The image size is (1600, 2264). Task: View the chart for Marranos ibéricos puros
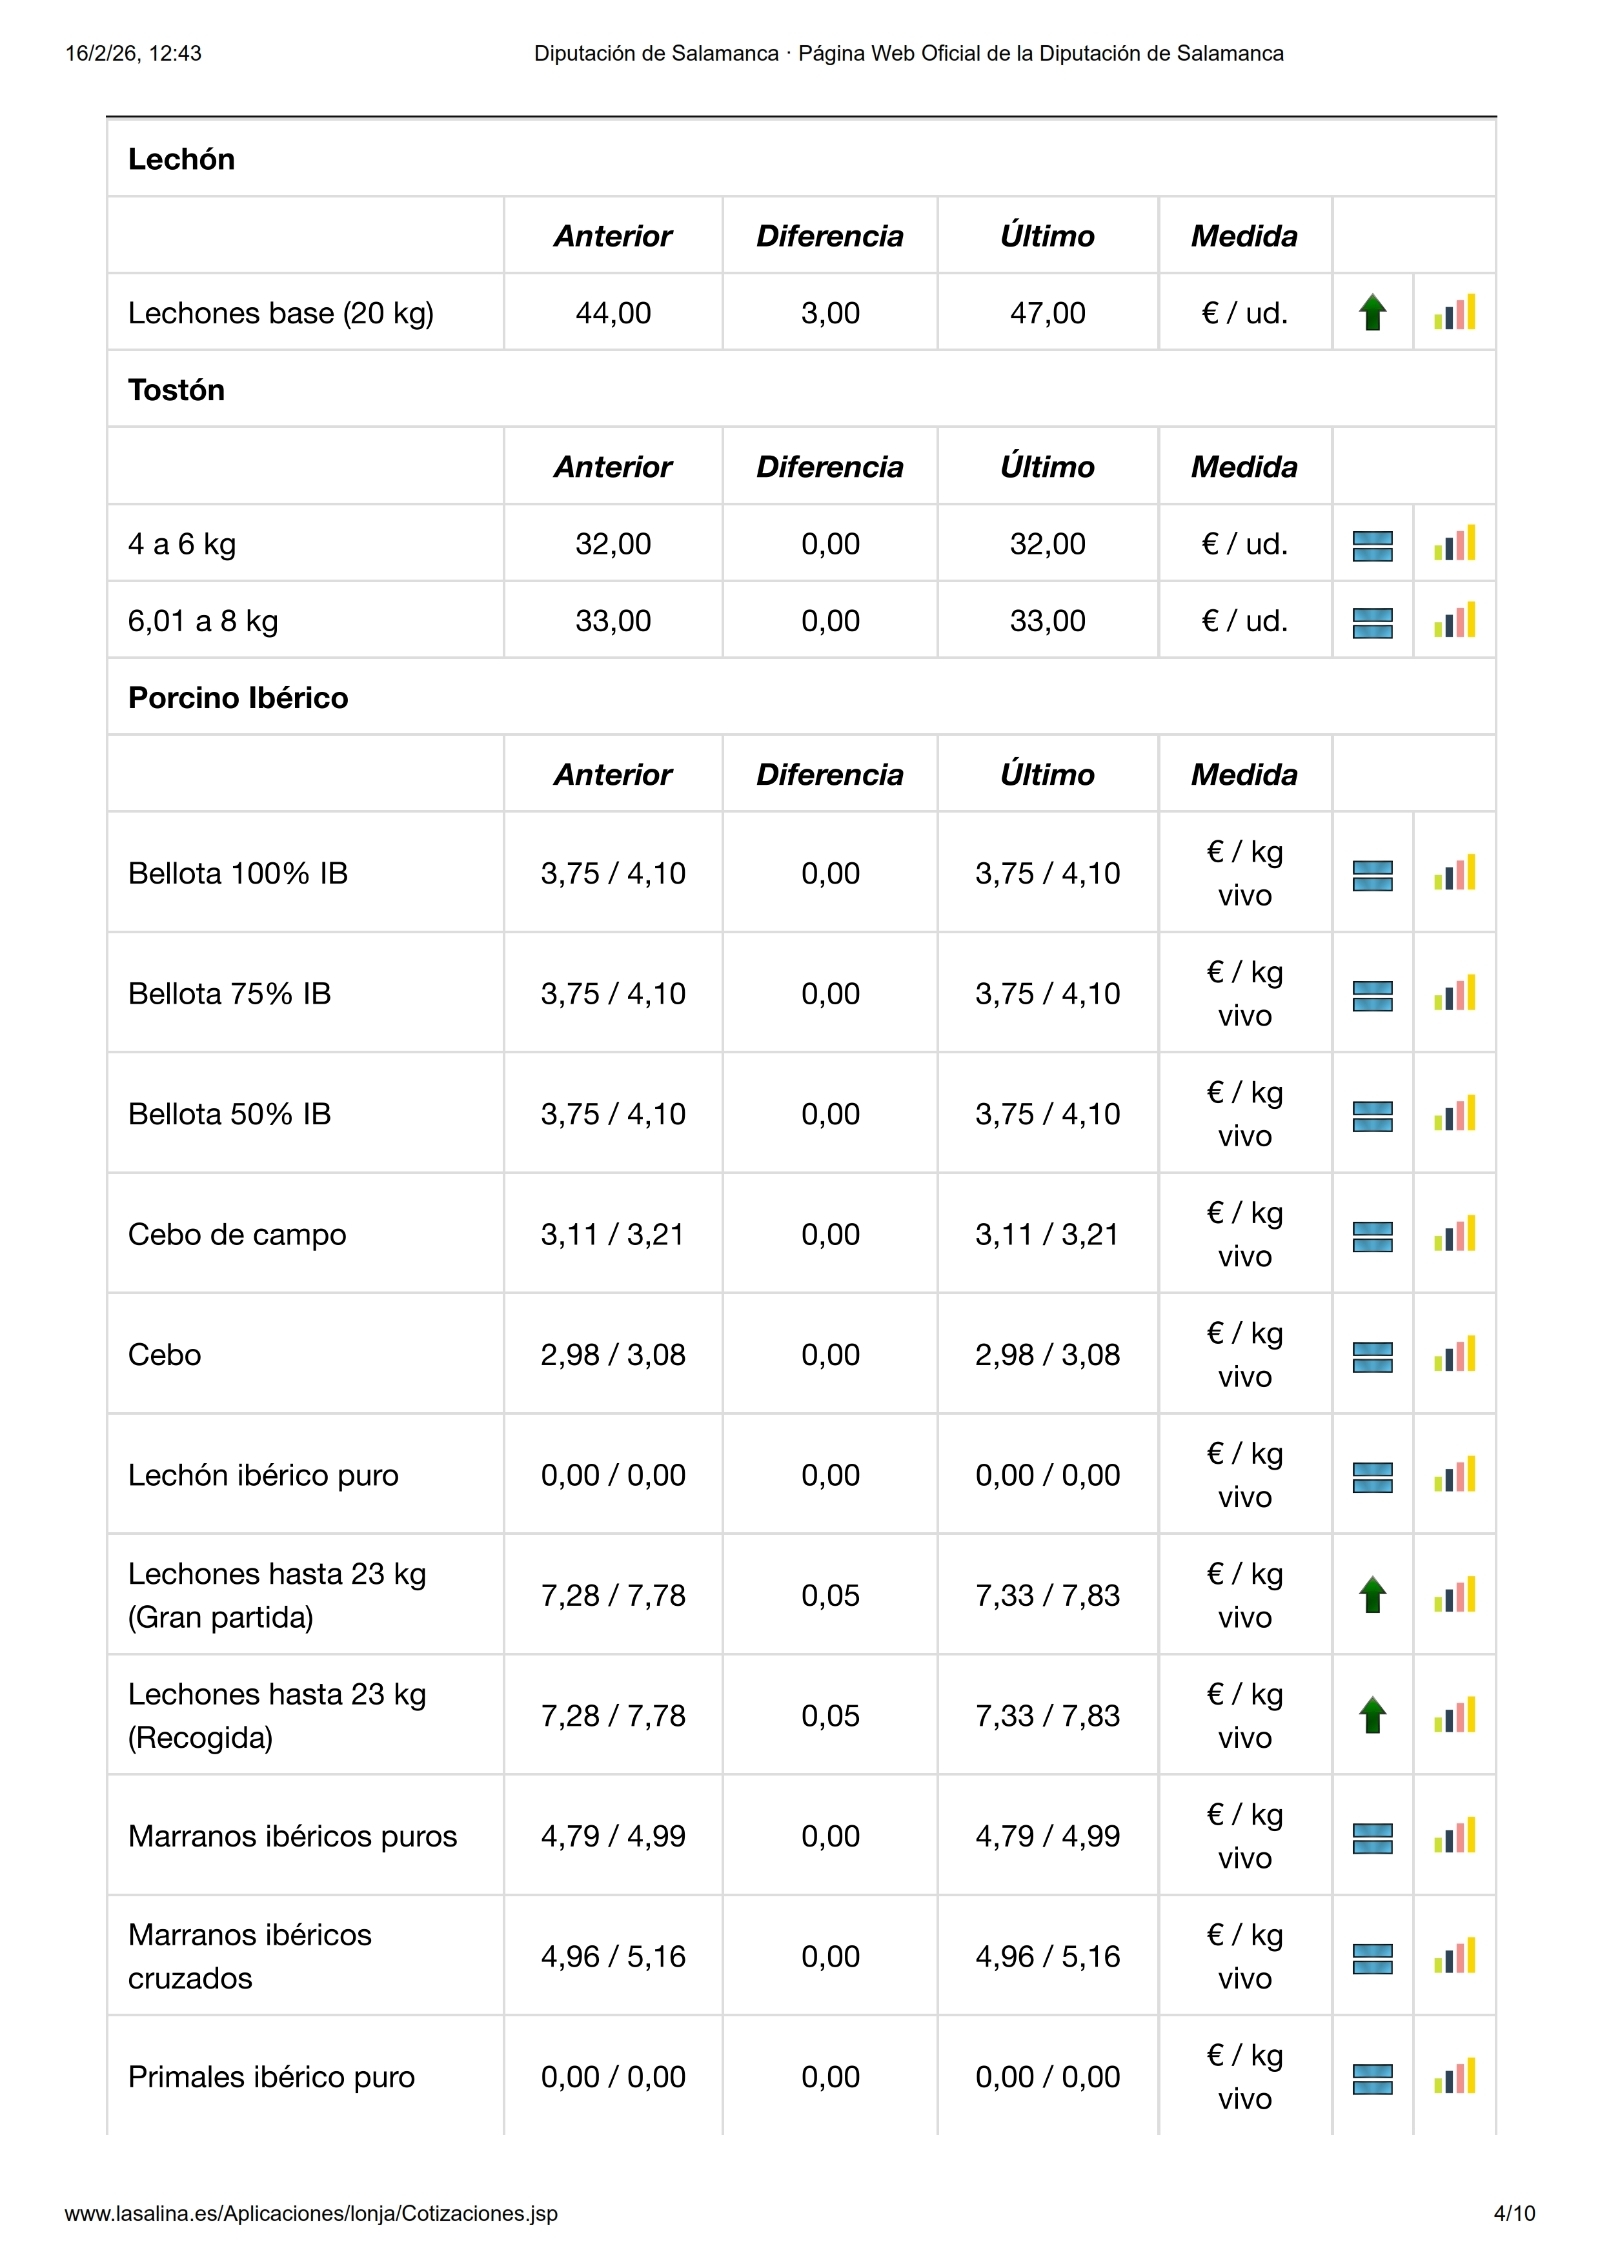click(1454, 1836)
